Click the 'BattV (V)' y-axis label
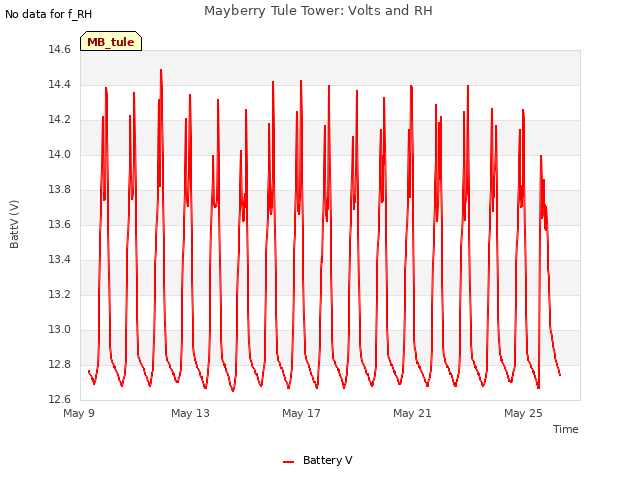The height and width of the screenshot is (480, 640). point(14,224)
